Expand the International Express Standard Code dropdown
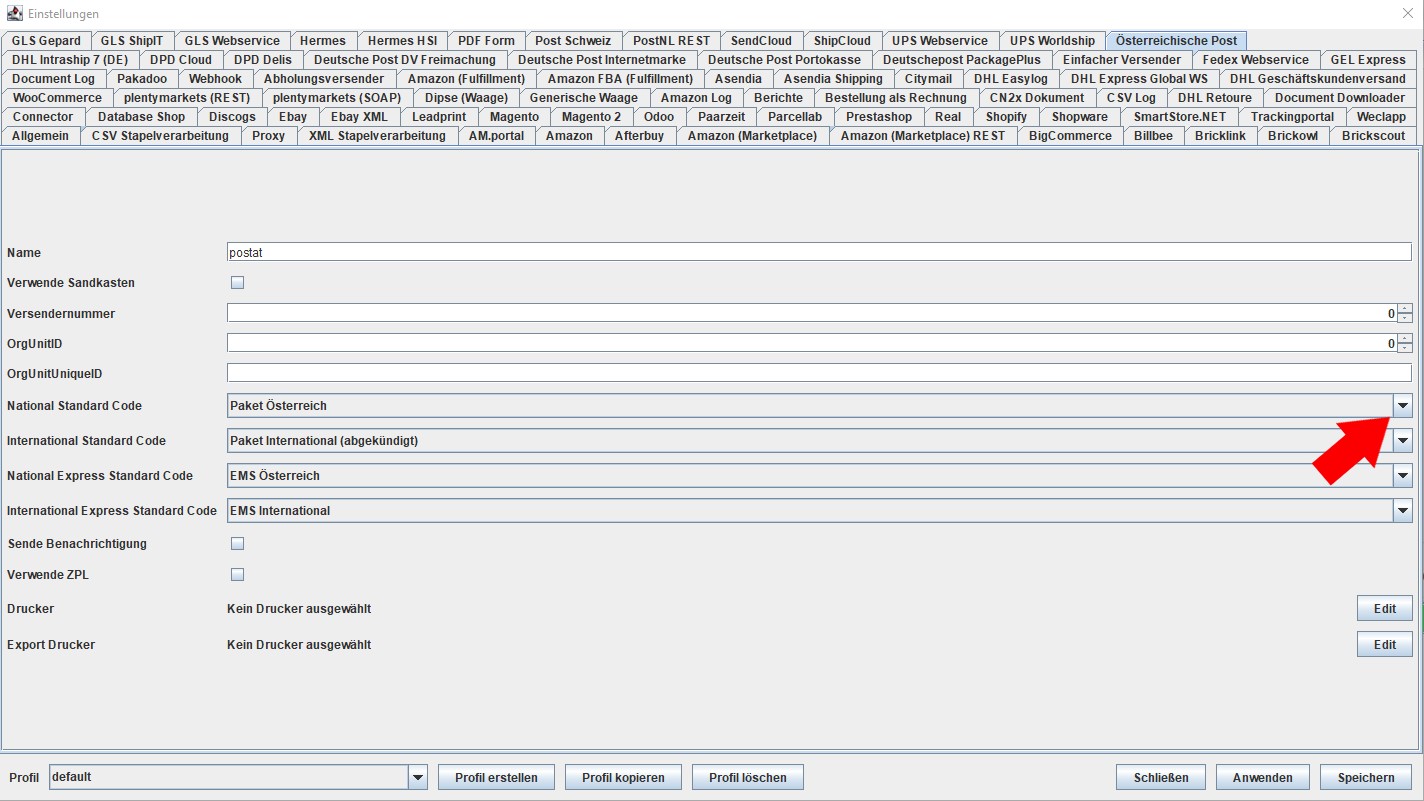Viewport: 1424px width, 801px height. (1402, 511)
